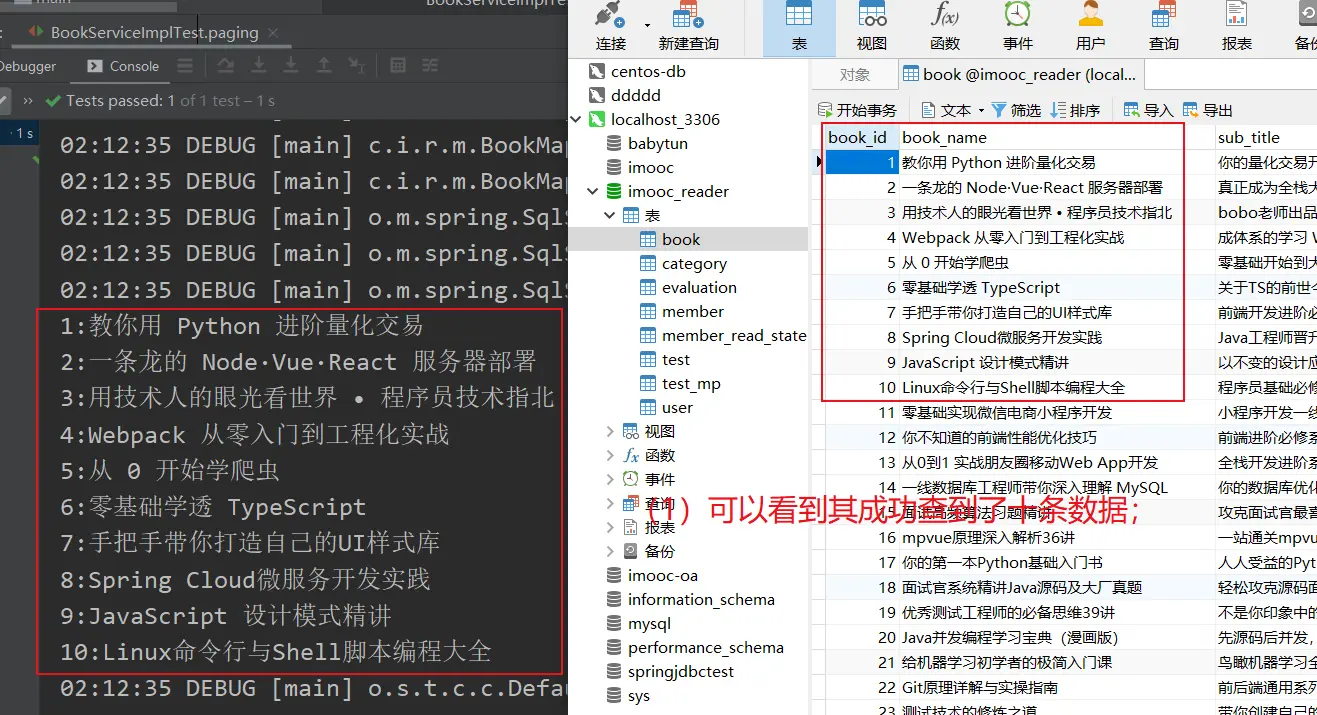Click IntelliJ Evaluate Expression calculator icon
1317x715 pixels.
tap(398, 66)
